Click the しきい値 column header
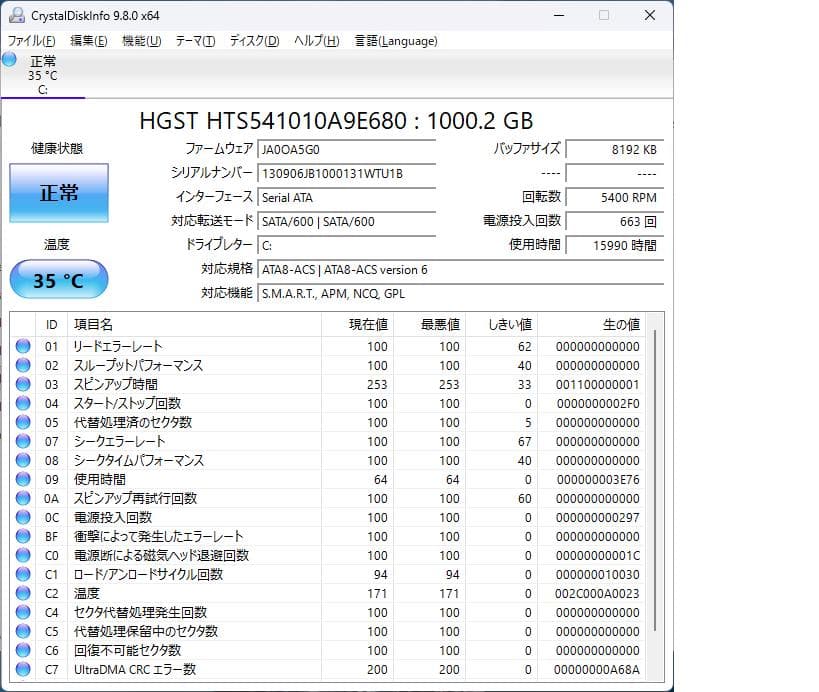Viewport: 819px width, 692px height. tap(501, 325)
